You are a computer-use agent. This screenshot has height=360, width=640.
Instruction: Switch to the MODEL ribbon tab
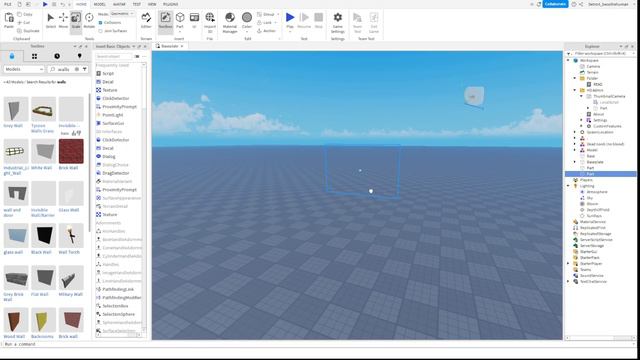(100, 4)
